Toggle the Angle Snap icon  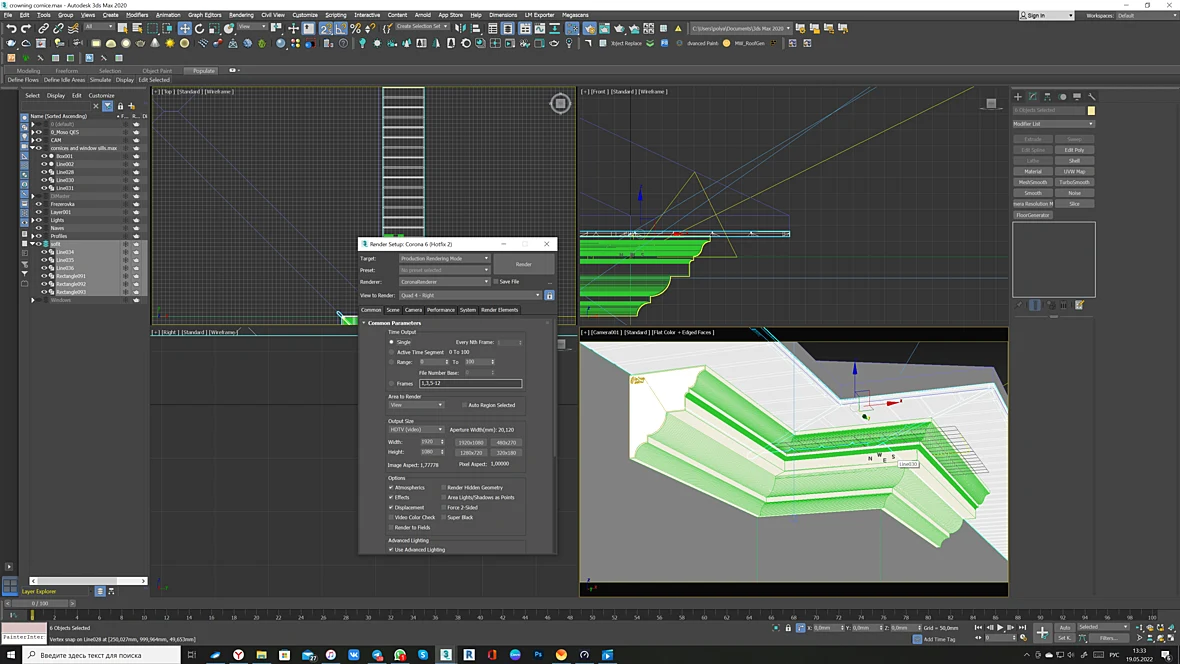coord(341,29)
